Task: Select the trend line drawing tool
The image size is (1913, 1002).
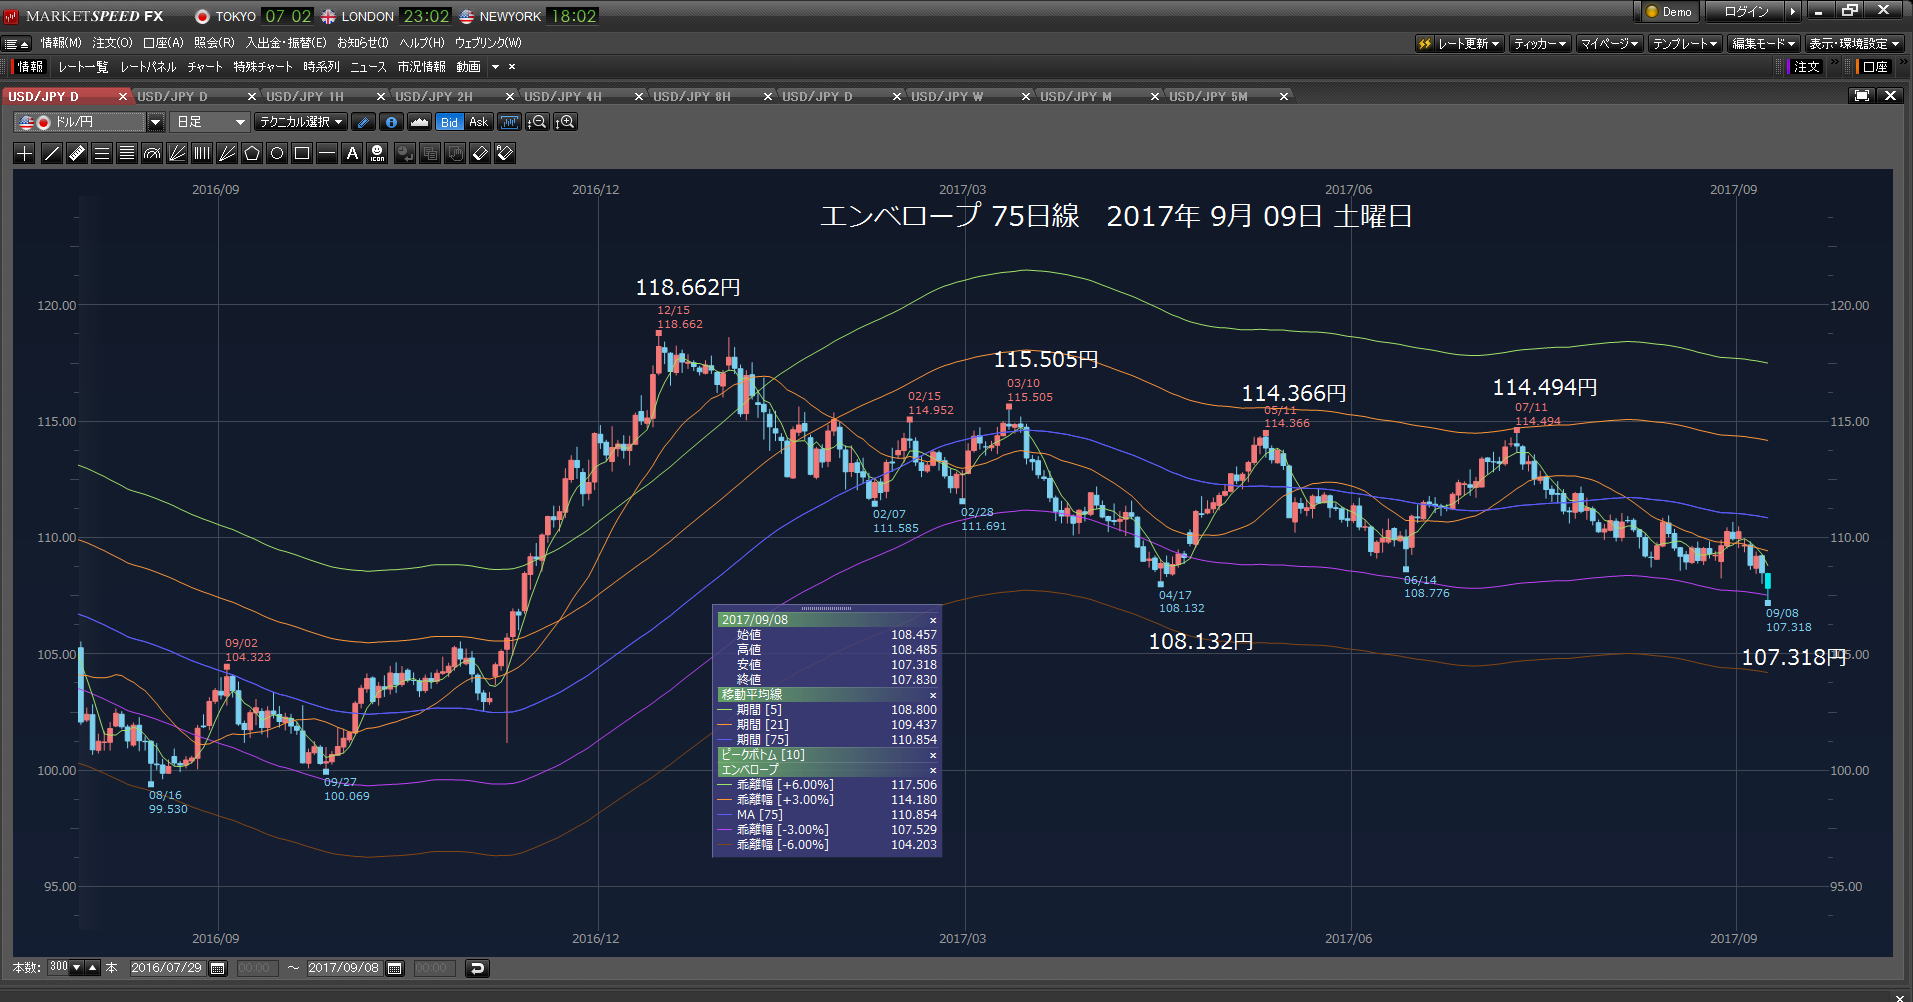Action: [x=51, y=153]
